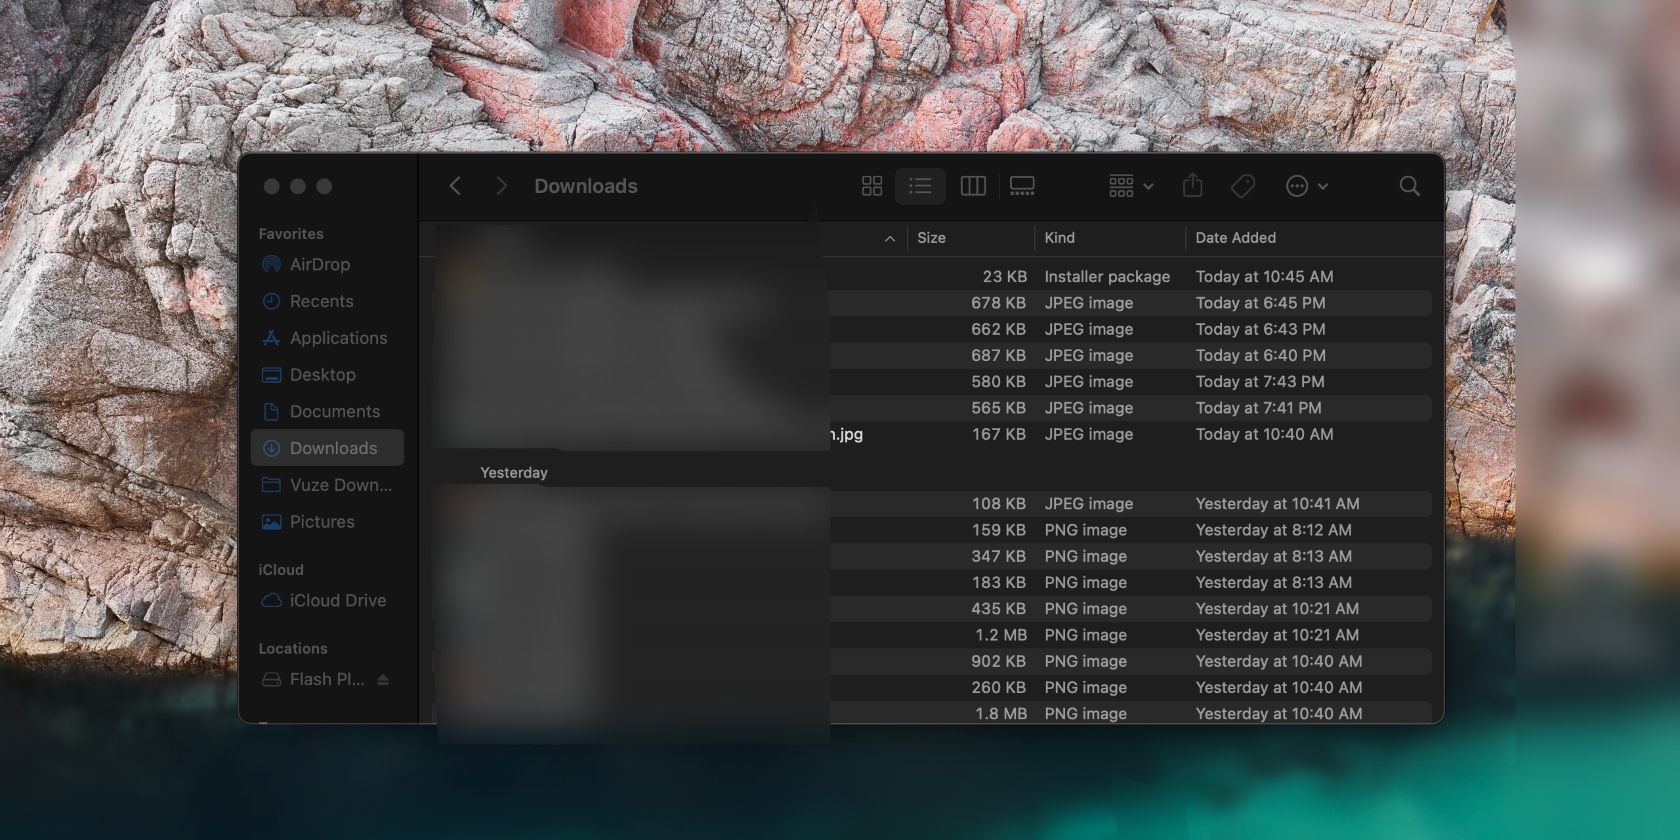Eject the Flash Player disk

tap(382, 680)
